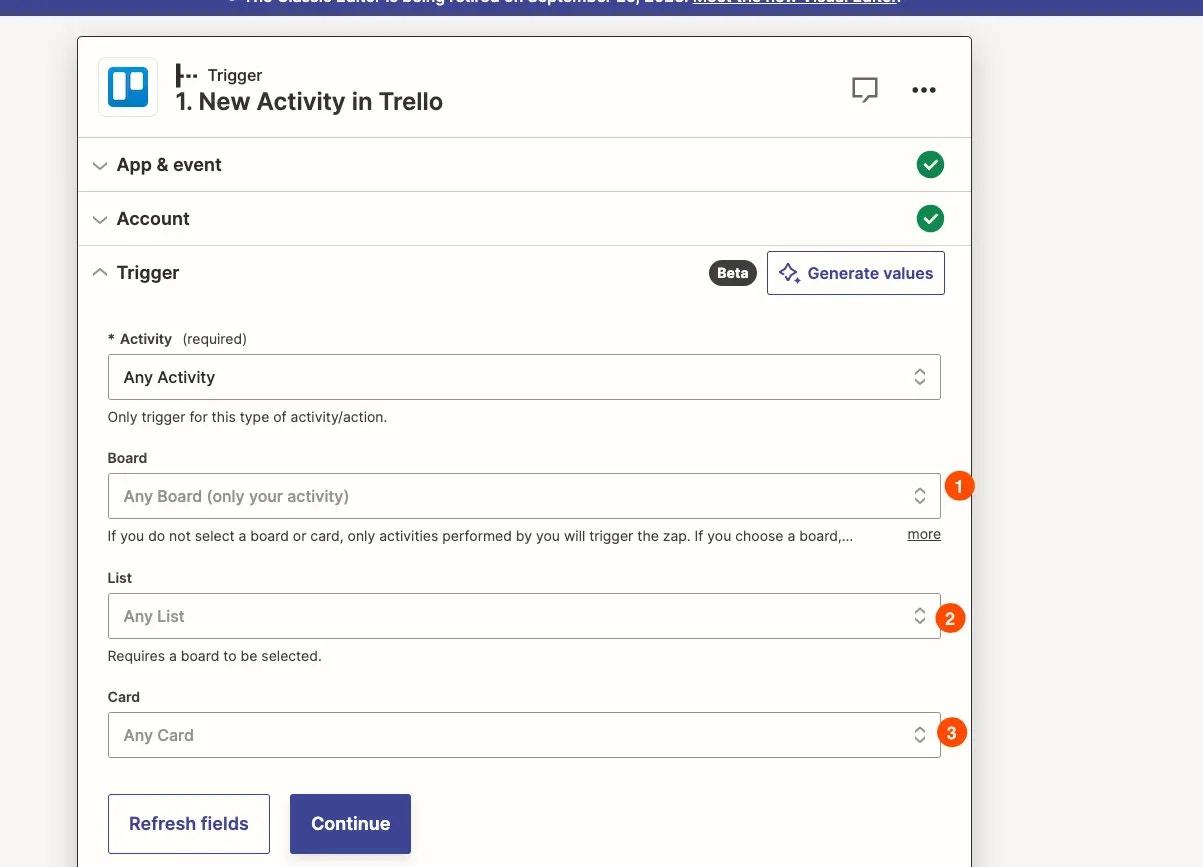
Task: Open the Any Activity dropdown
Action: (x=524, y=377)
